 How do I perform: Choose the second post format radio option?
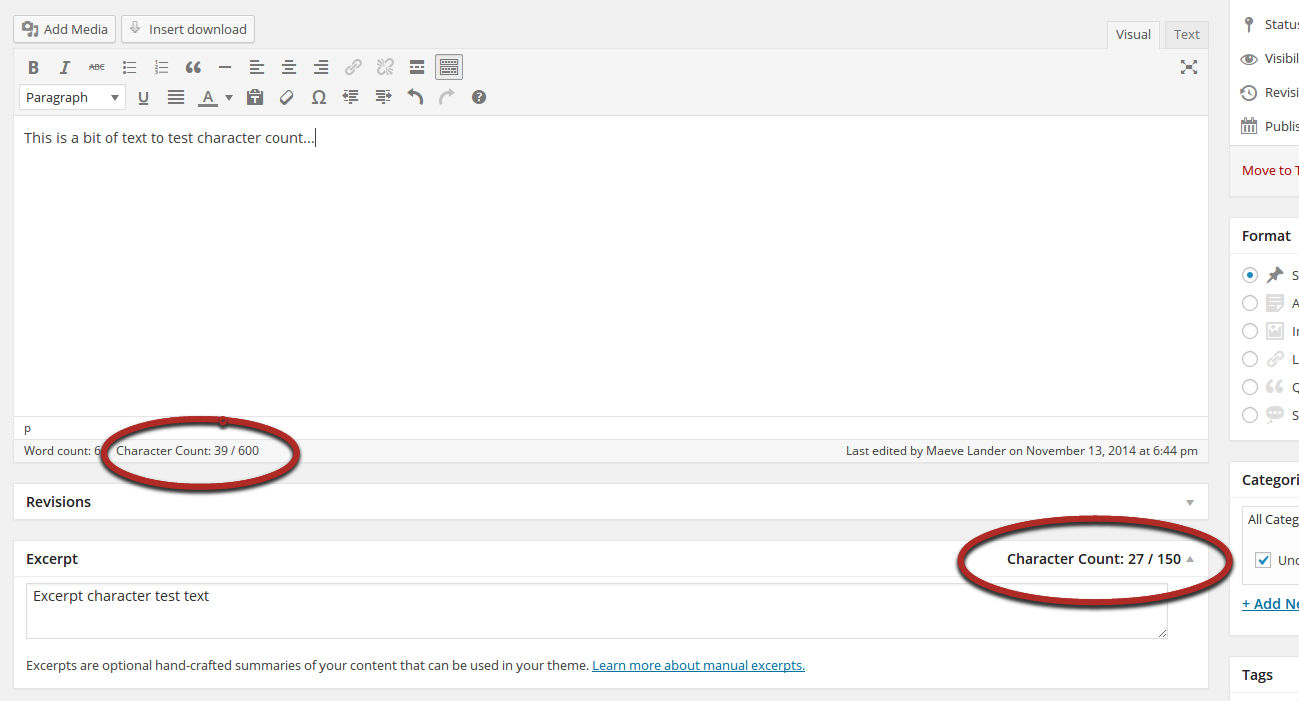click(1250, 303)
